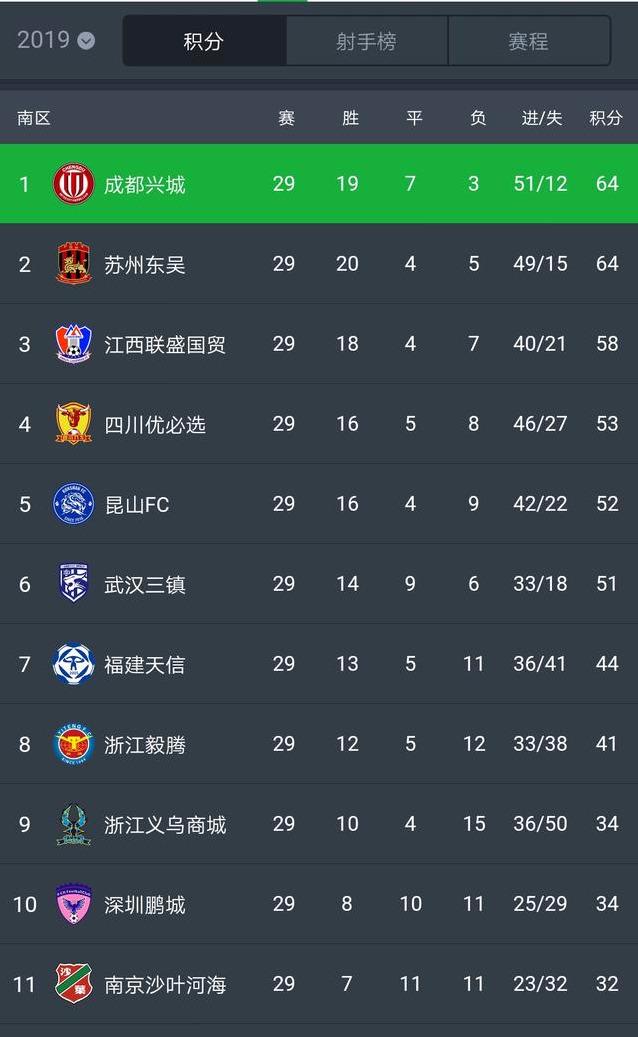Click the 南区 division label
This screenshot has width=638, height=1037.
click(x=34, y=118)
